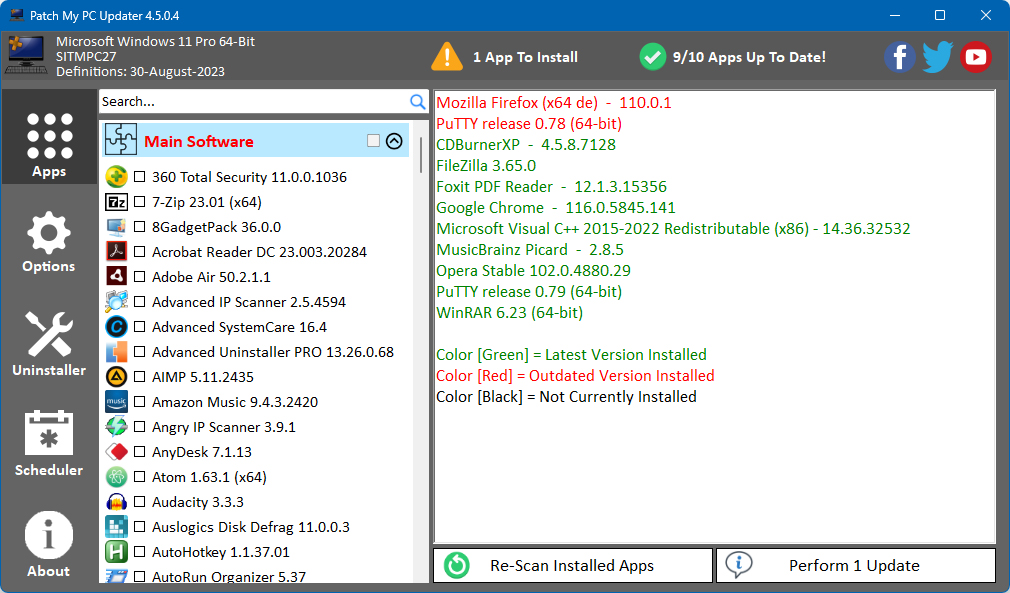Open the Twitter bird icon
The height and width of the screenshot is (593, 1010).
[937, 57]
